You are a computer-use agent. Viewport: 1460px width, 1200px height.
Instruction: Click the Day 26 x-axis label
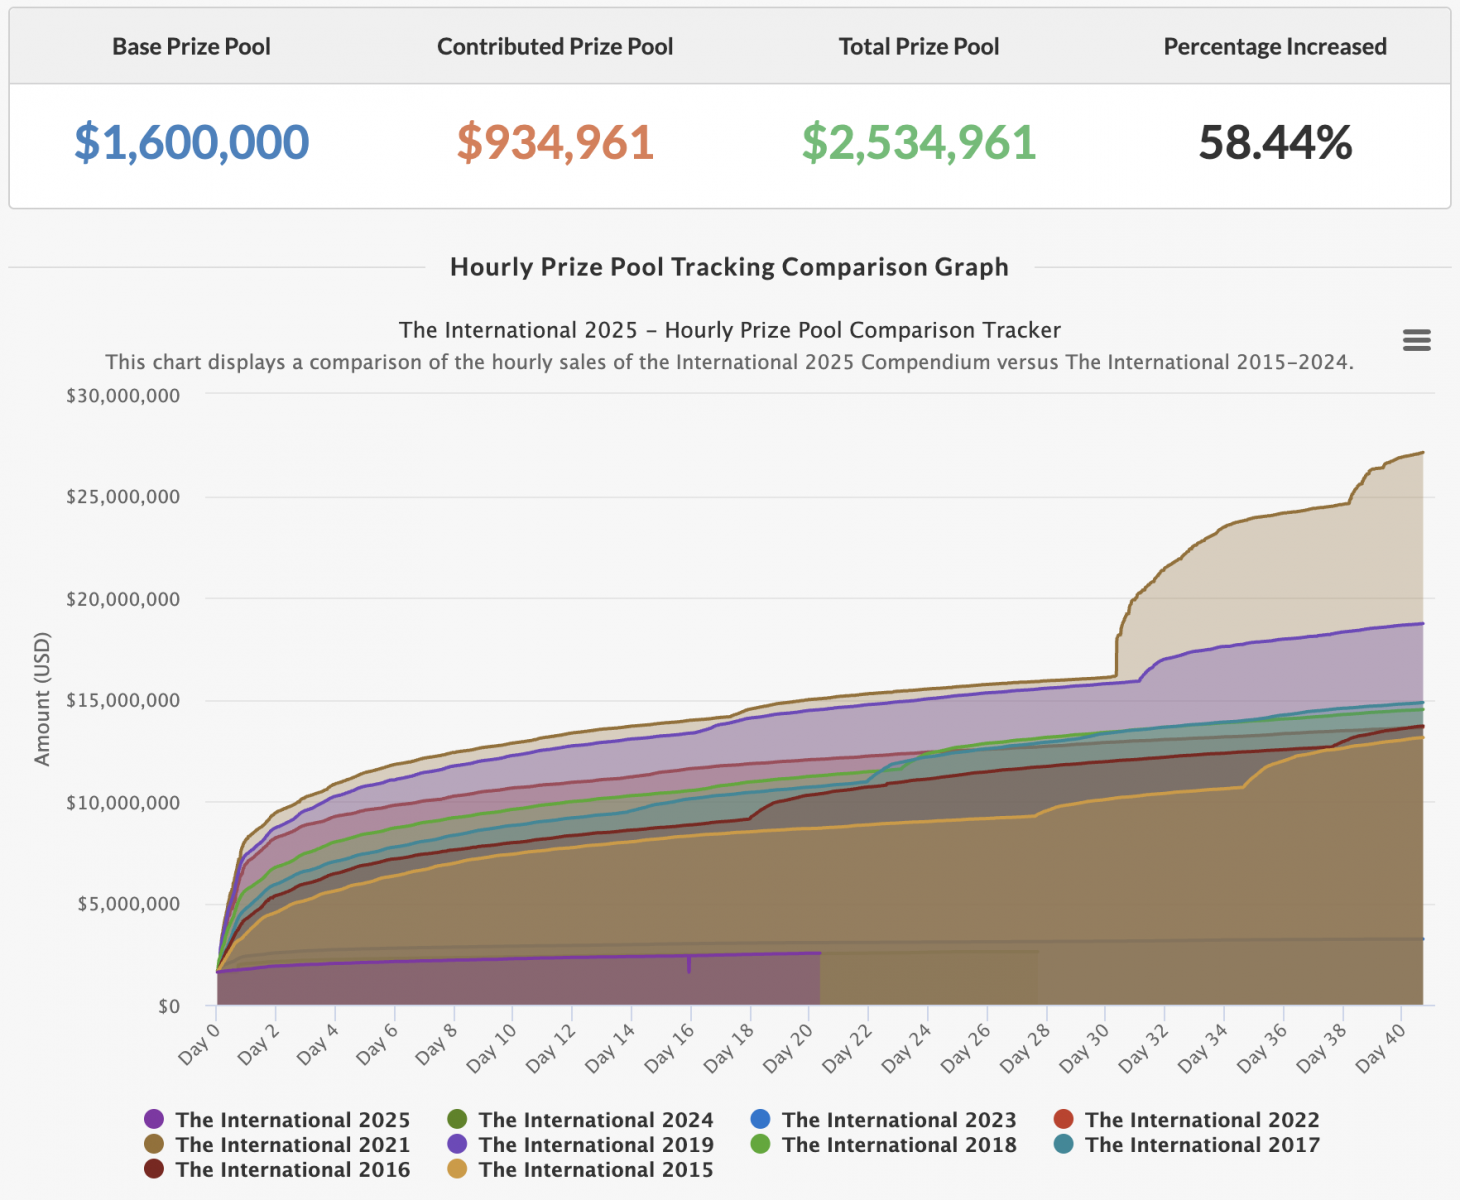pyautogui.click(x=968, y=1047)
